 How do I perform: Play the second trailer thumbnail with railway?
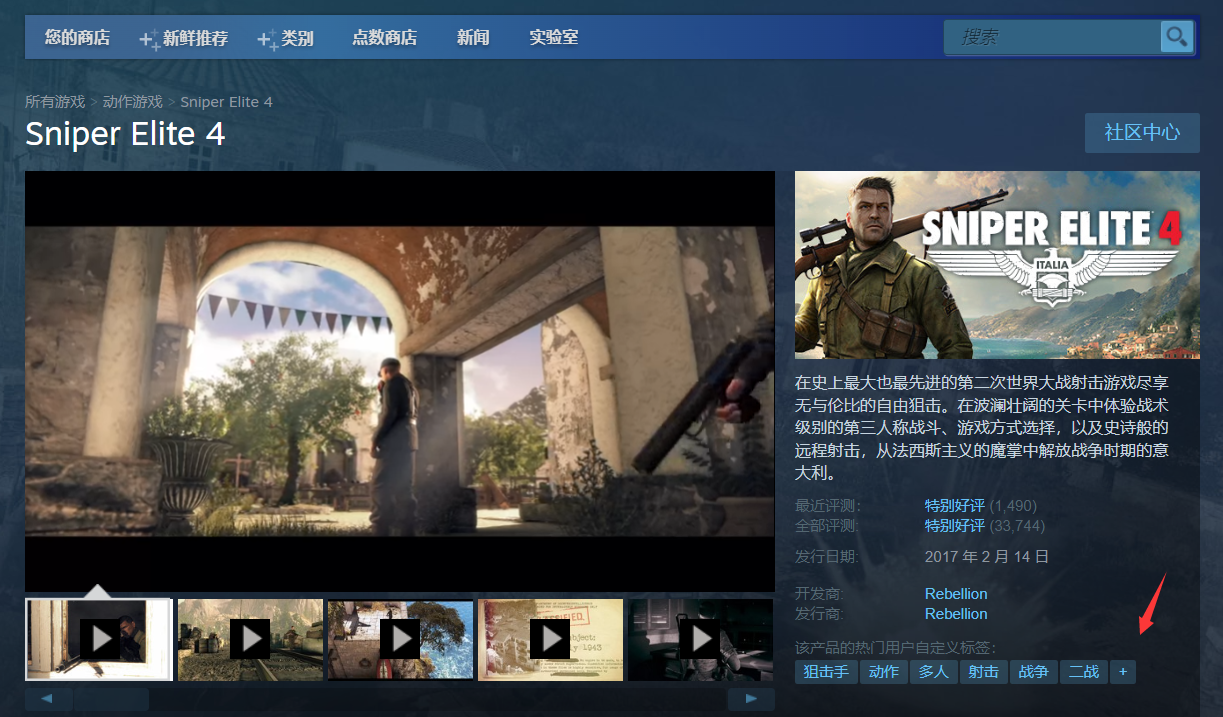[250, 639]
